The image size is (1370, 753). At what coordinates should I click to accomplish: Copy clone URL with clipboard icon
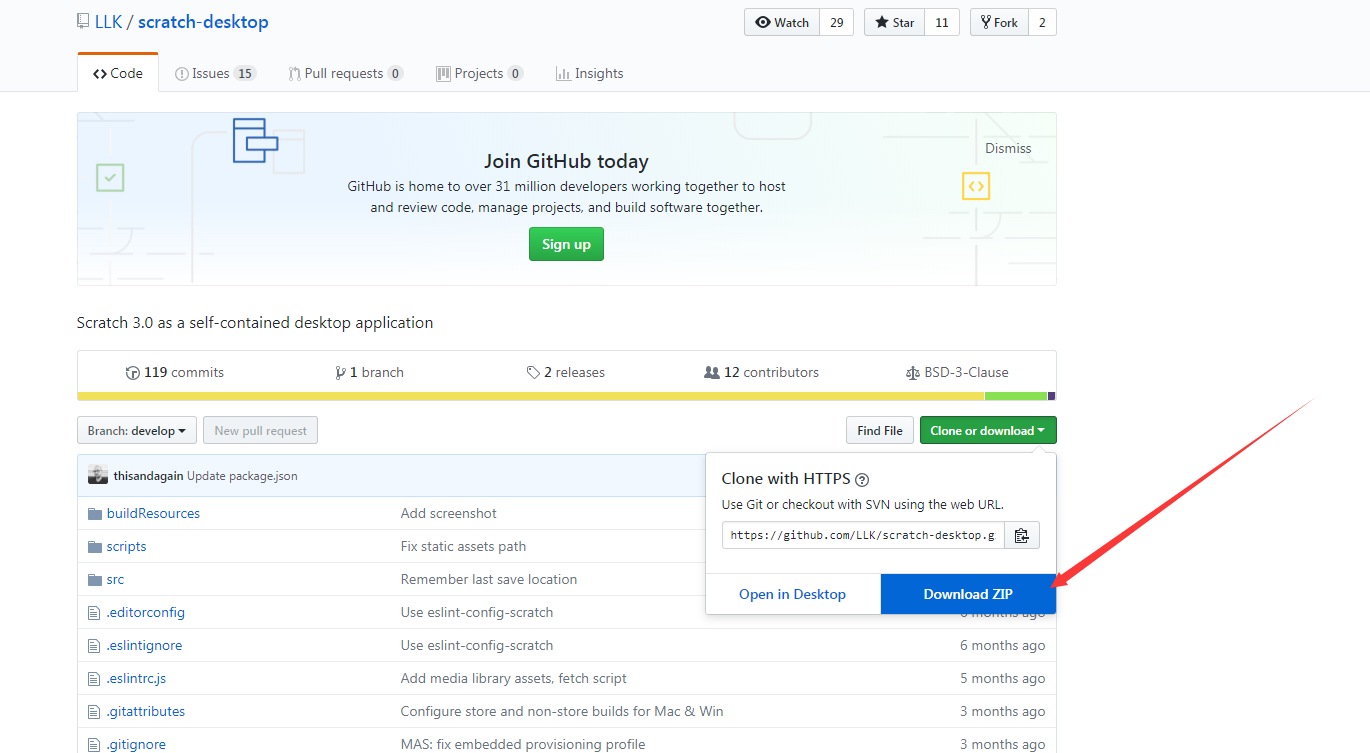[1022, 535]
